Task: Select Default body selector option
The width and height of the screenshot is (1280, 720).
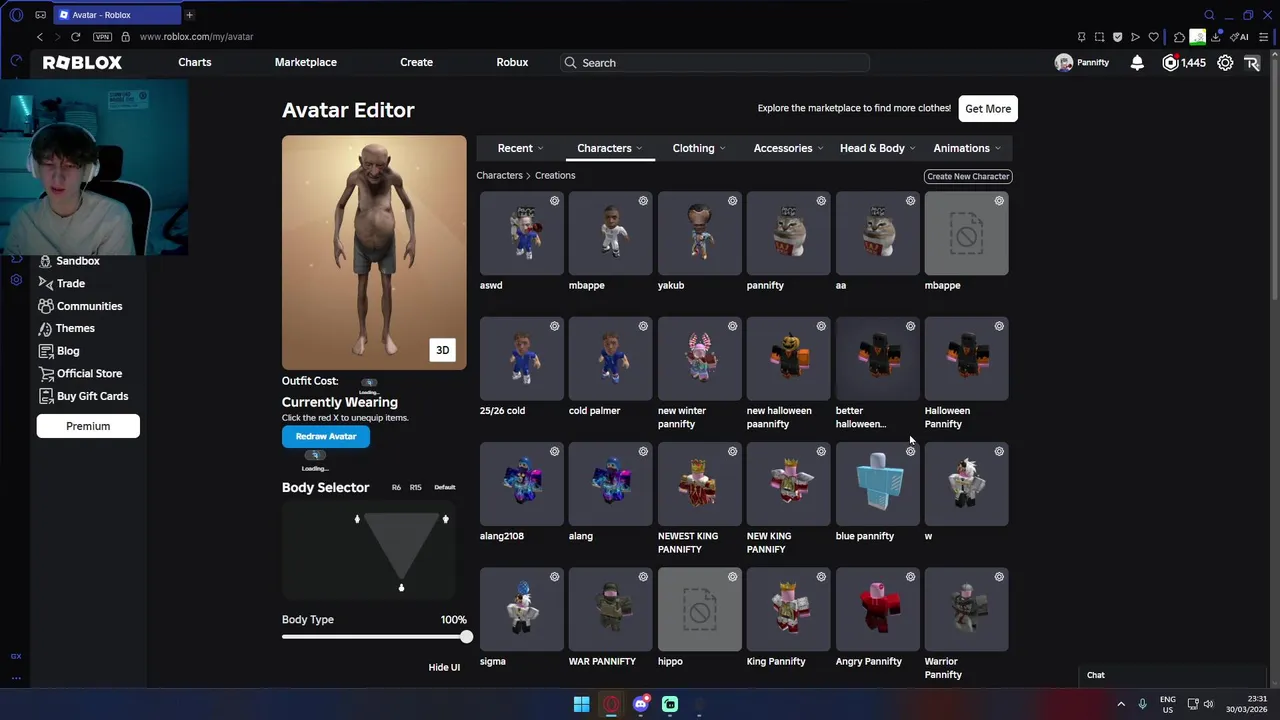Action: click(444, 488)
